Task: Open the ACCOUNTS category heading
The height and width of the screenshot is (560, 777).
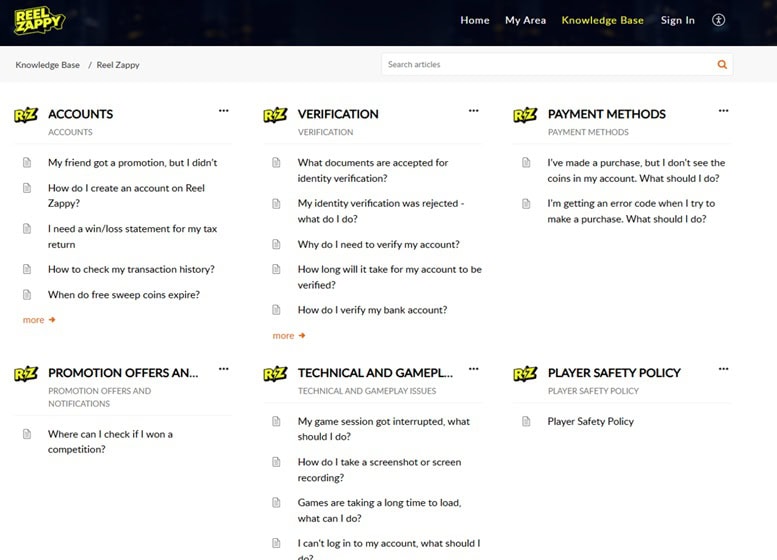Action: 80,114
